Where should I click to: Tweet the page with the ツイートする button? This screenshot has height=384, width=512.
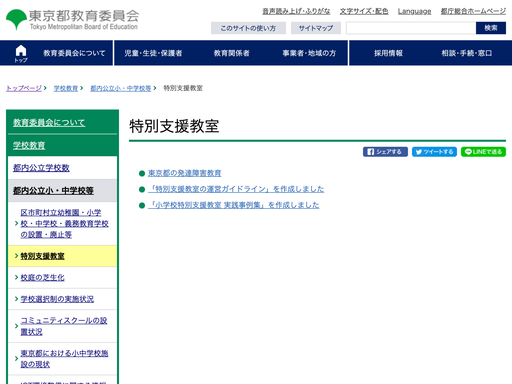(434, 152)
